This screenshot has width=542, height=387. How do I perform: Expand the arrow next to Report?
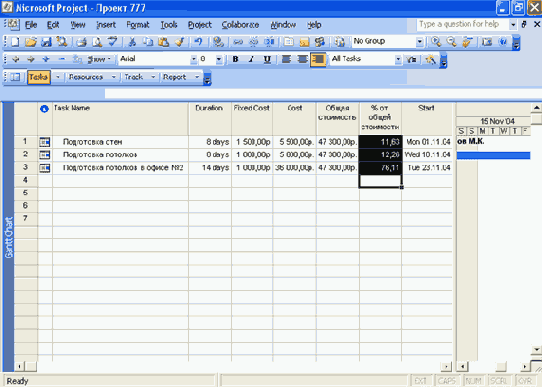[x=197, y=77]
